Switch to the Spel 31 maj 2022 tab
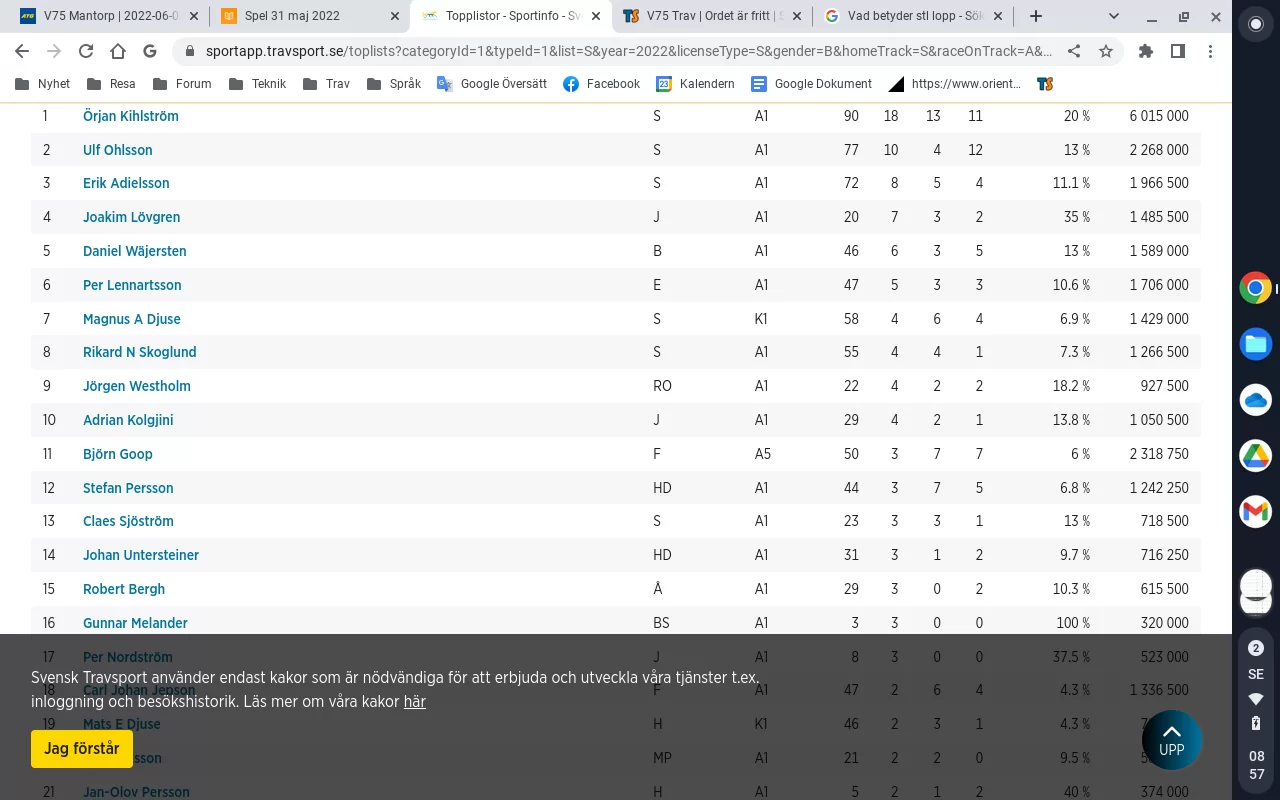 [305, 16]
